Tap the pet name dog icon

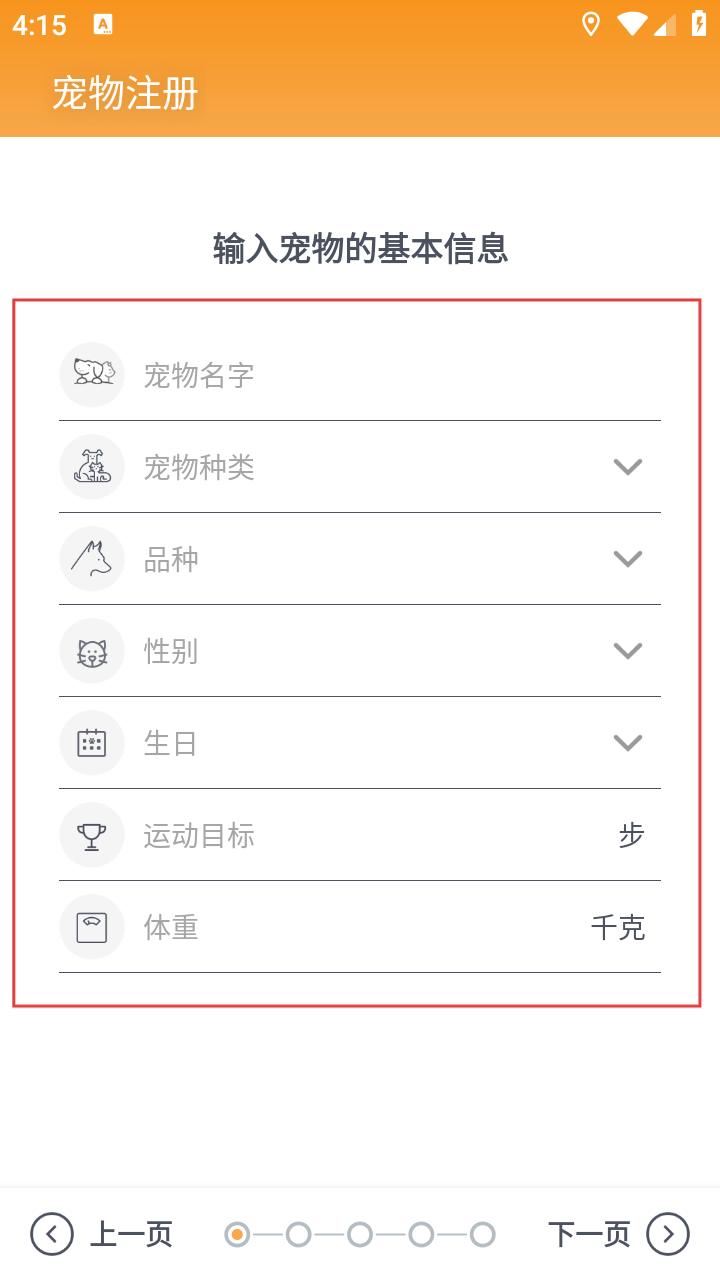click(x=92, y=375)
